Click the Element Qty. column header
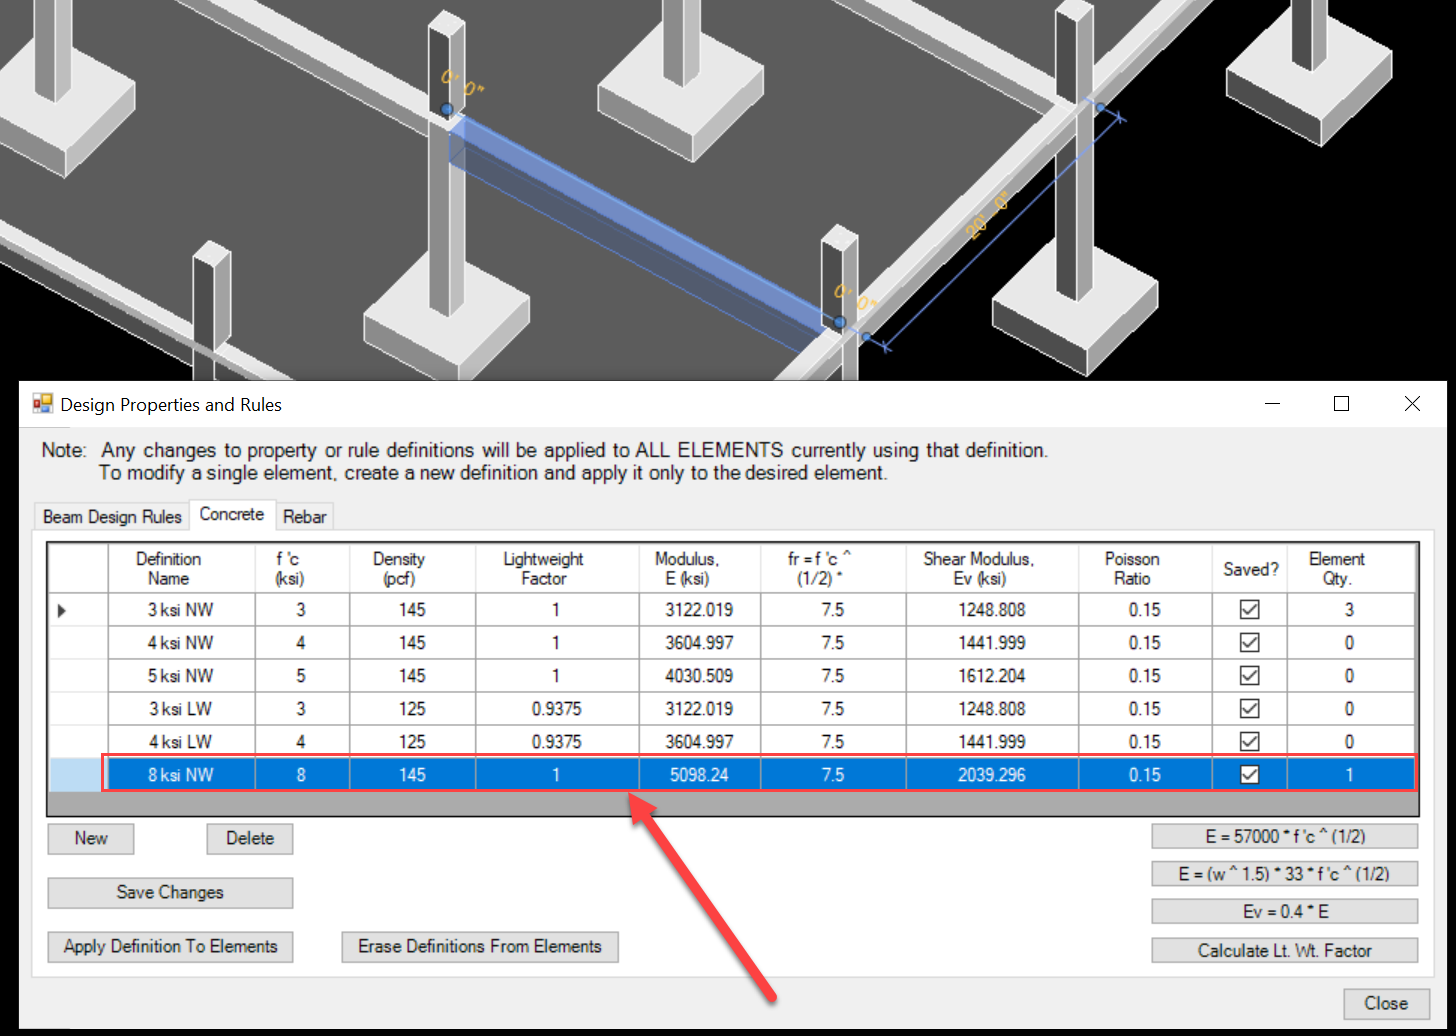Image resolution: width=1456 pixels, height=1036 pixels. [x=1350, y=569]
